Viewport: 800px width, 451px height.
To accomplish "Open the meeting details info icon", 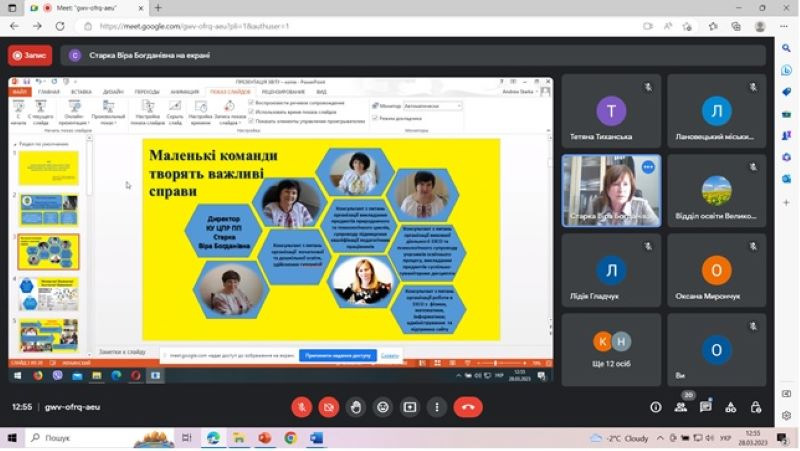I will 656,407.
